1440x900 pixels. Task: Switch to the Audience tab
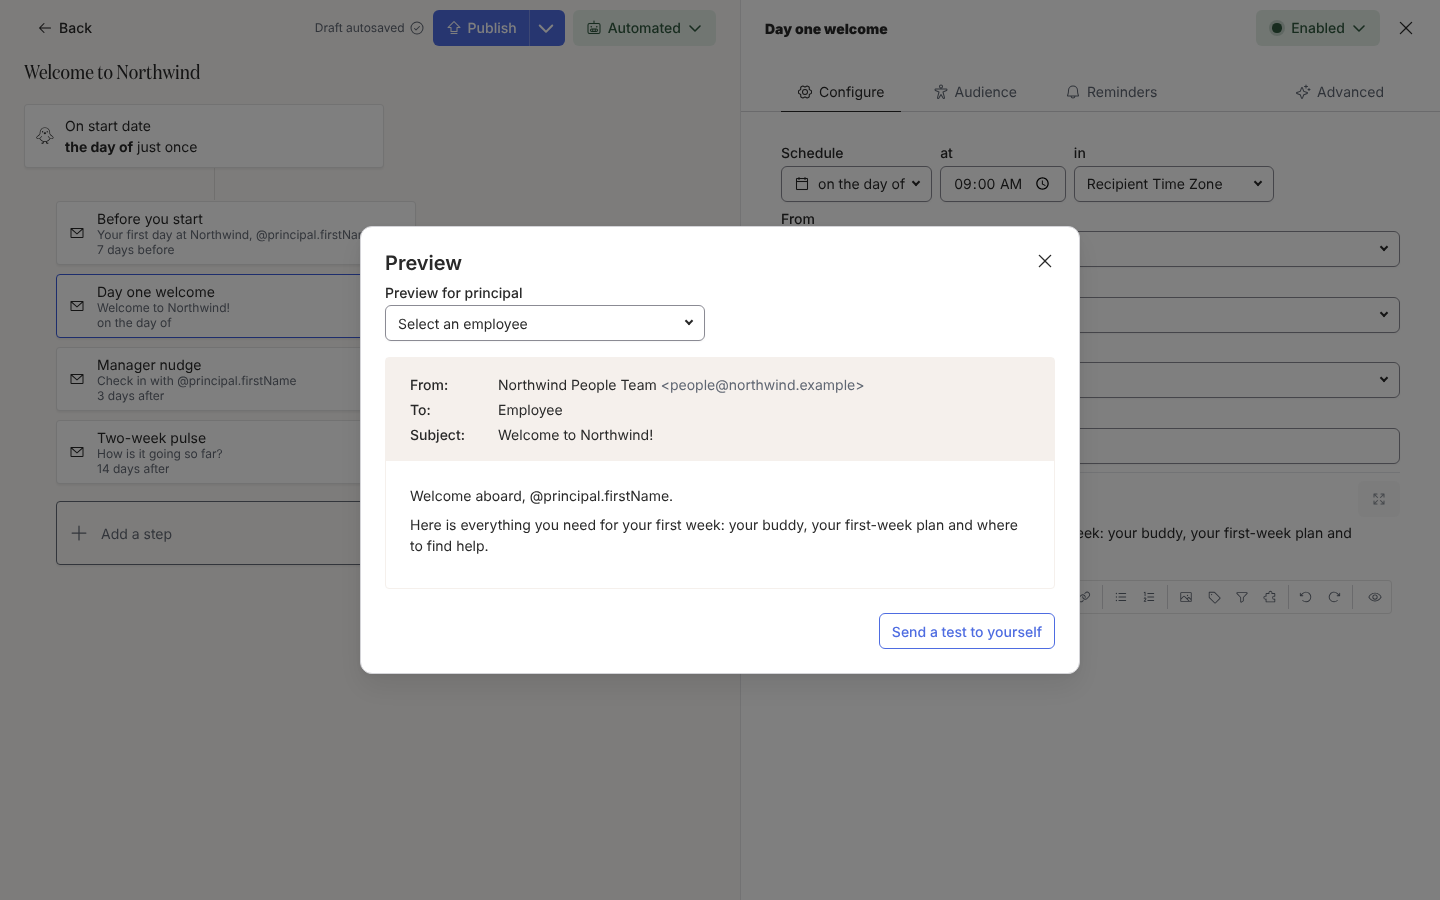coord(975,92)
